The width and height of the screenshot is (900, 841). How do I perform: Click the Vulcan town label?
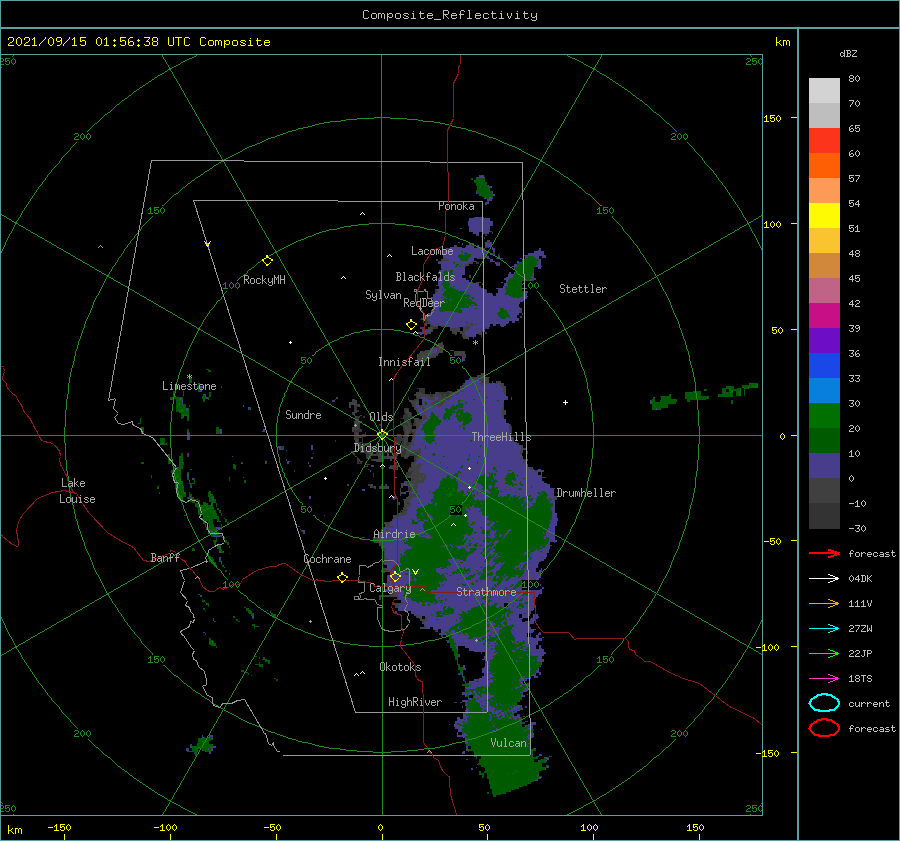[508, 743]
